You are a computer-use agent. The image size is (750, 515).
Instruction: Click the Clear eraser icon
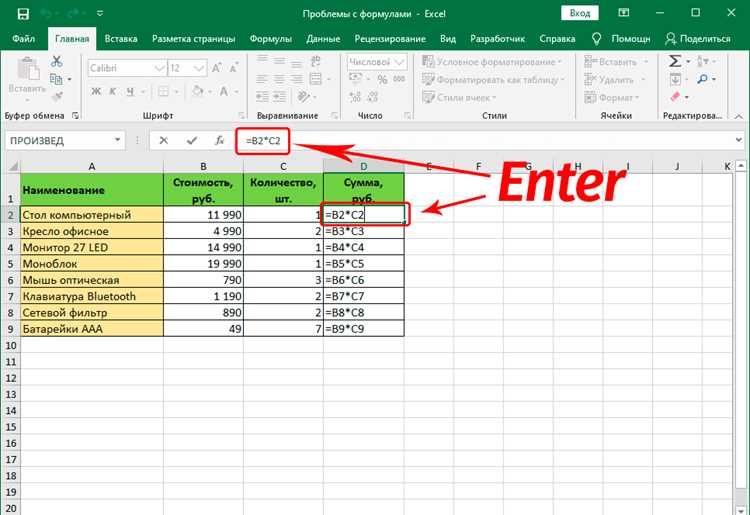click(675, 97)
